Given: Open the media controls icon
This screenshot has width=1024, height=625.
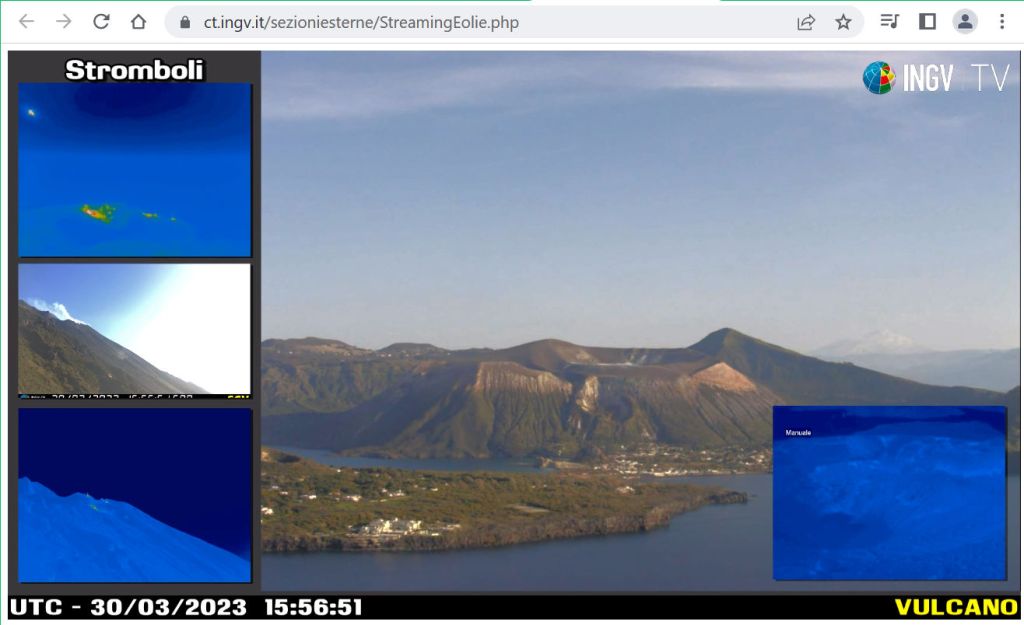Looking at the screenshot, I should pos(889,22).
